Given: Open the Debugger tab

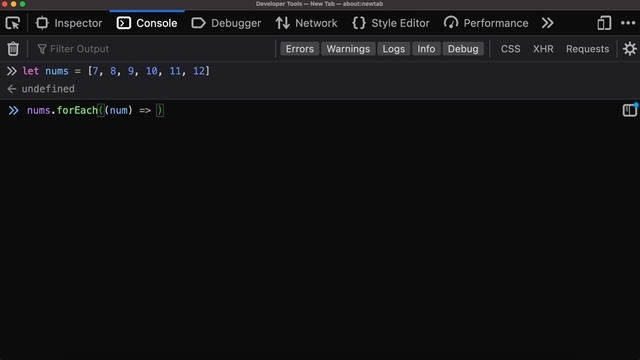Looking at the screenshot, I should [226, 23].
